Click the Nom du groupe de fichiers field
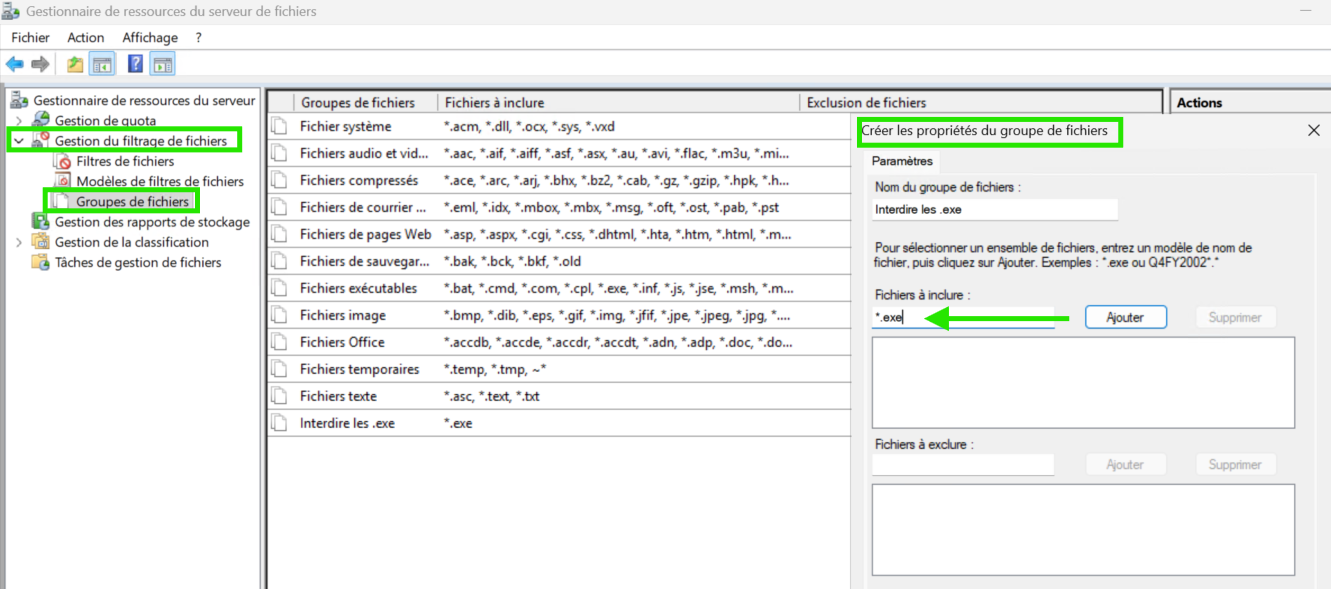Image resolution: width=1331 pixels, height=589 pixels. tap(994, 209)
